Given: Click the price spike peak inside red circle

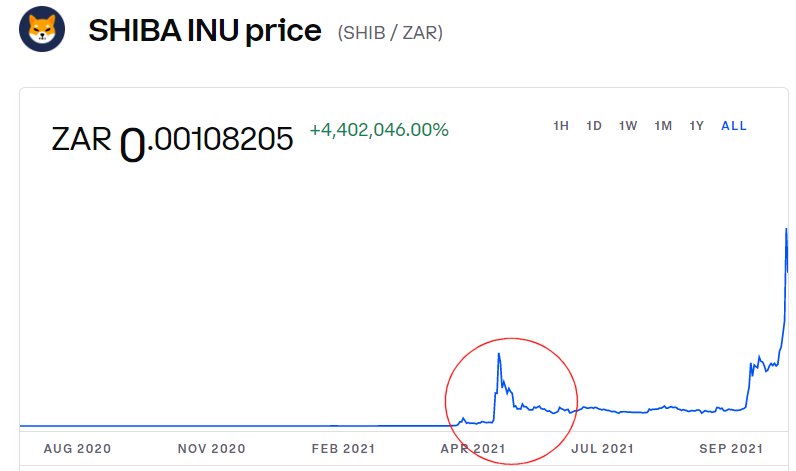Looking at the screenshot, I should 498,354.
